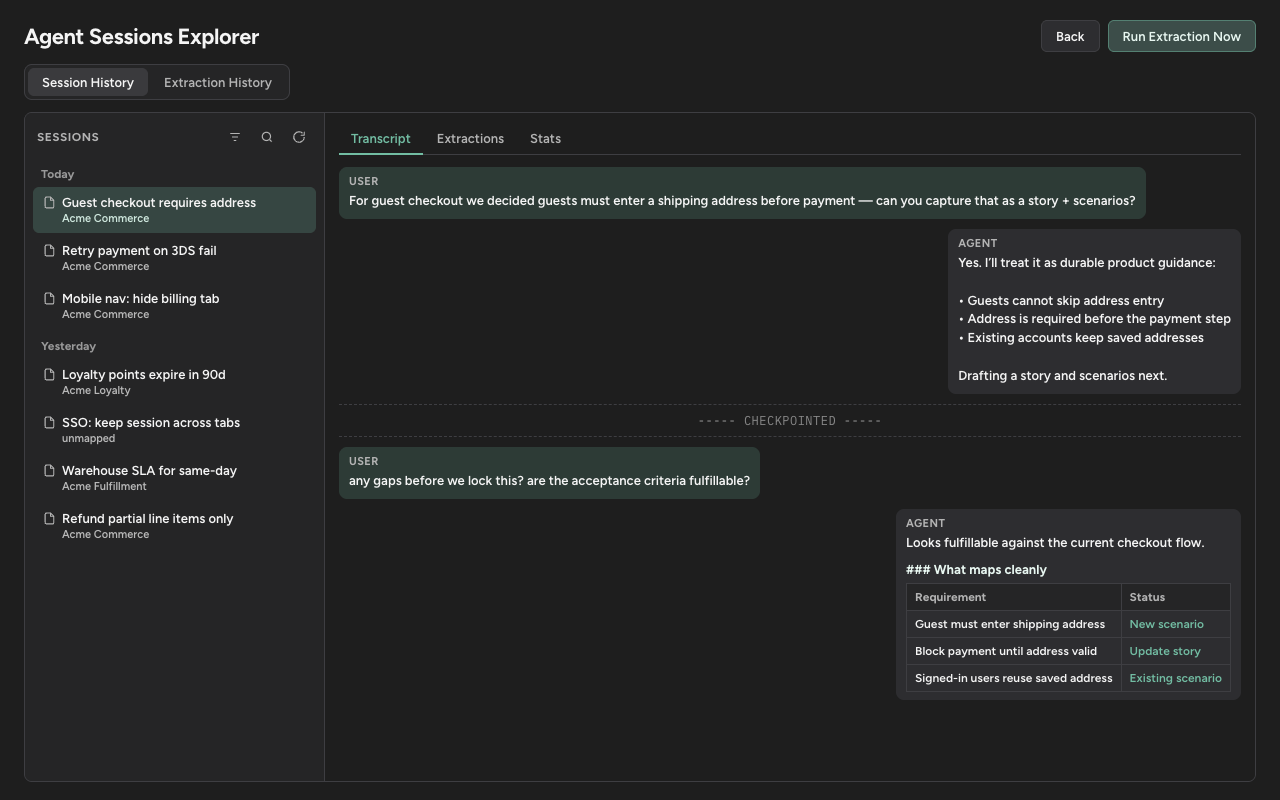Image resolution: width=1280 pixels, height=800 pixels.
Task: Click the SESSIONS panel heading
Action: (68, 137)
